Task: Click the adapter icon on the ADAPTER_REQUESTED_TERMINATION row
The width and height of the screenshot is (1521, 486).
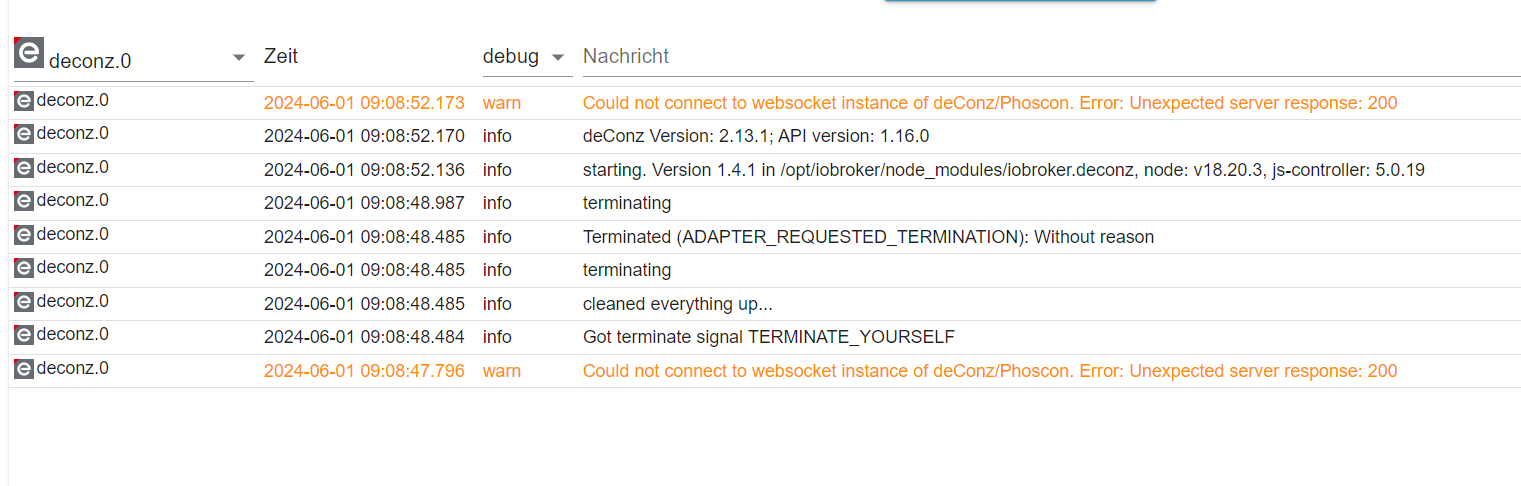Action: [x=24, y=234]
